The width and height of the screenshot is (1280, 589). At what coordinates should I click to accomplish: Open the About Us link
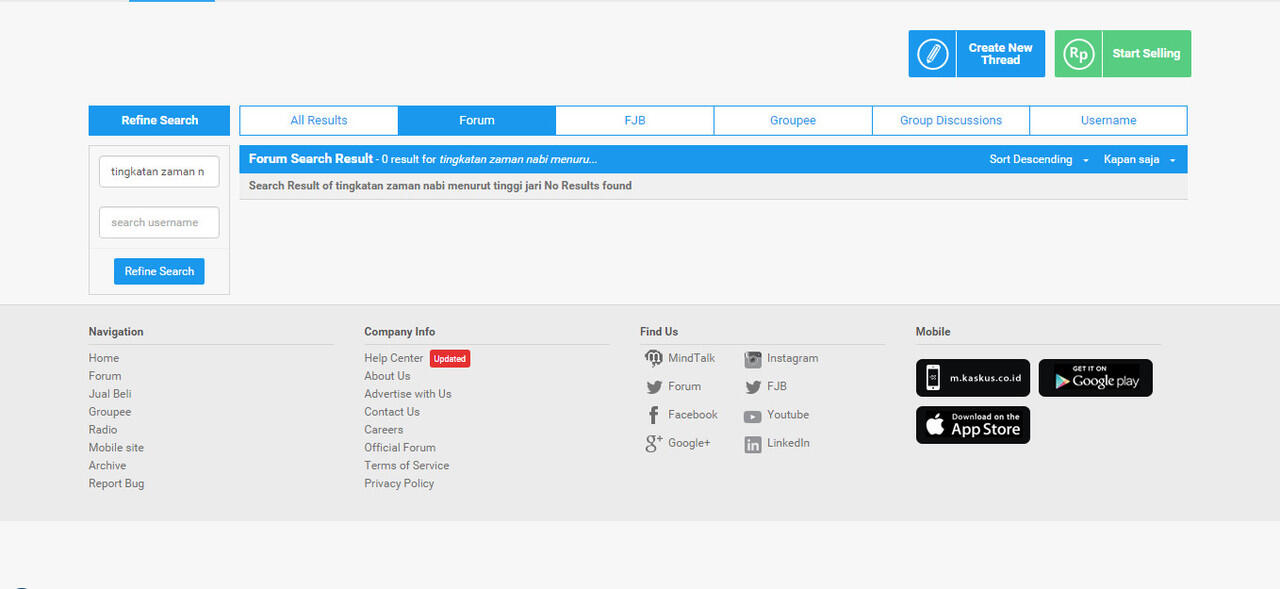[387, 376]
